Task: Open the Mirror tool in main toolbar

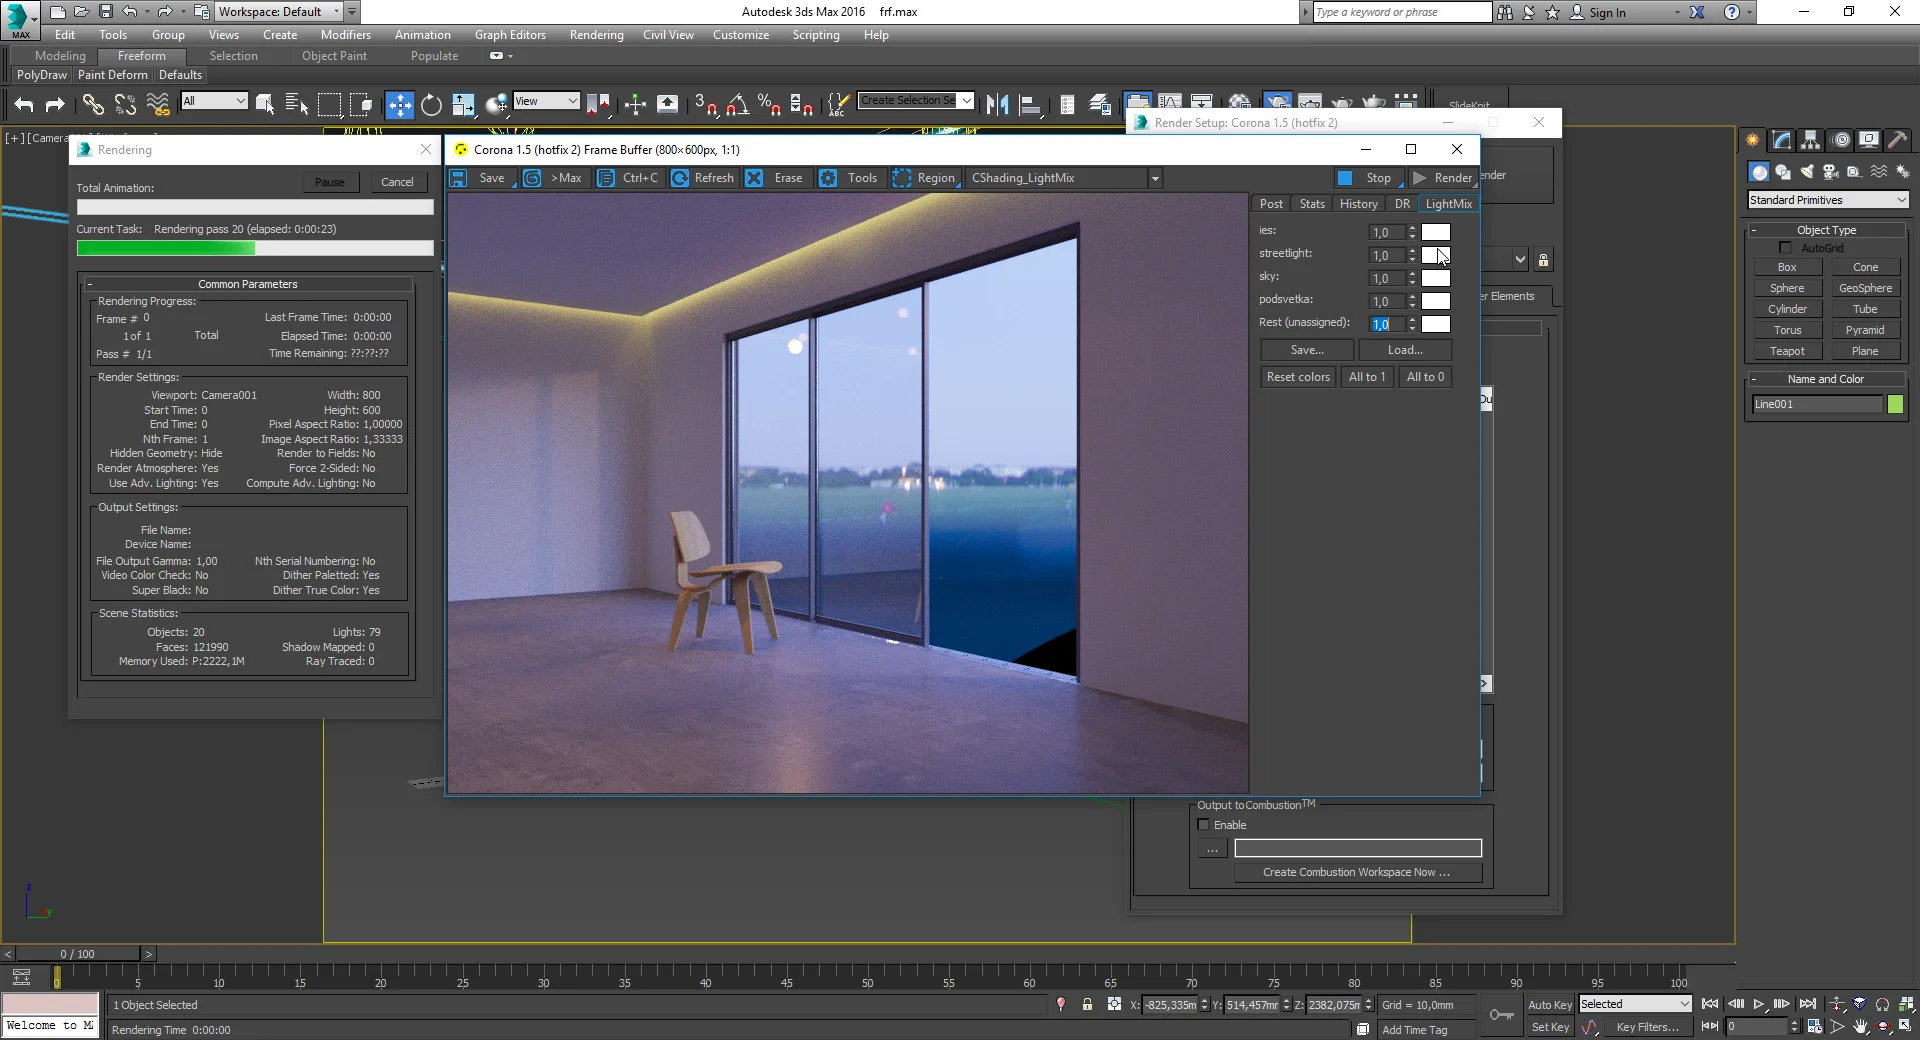Action: (x=997, y=104)
